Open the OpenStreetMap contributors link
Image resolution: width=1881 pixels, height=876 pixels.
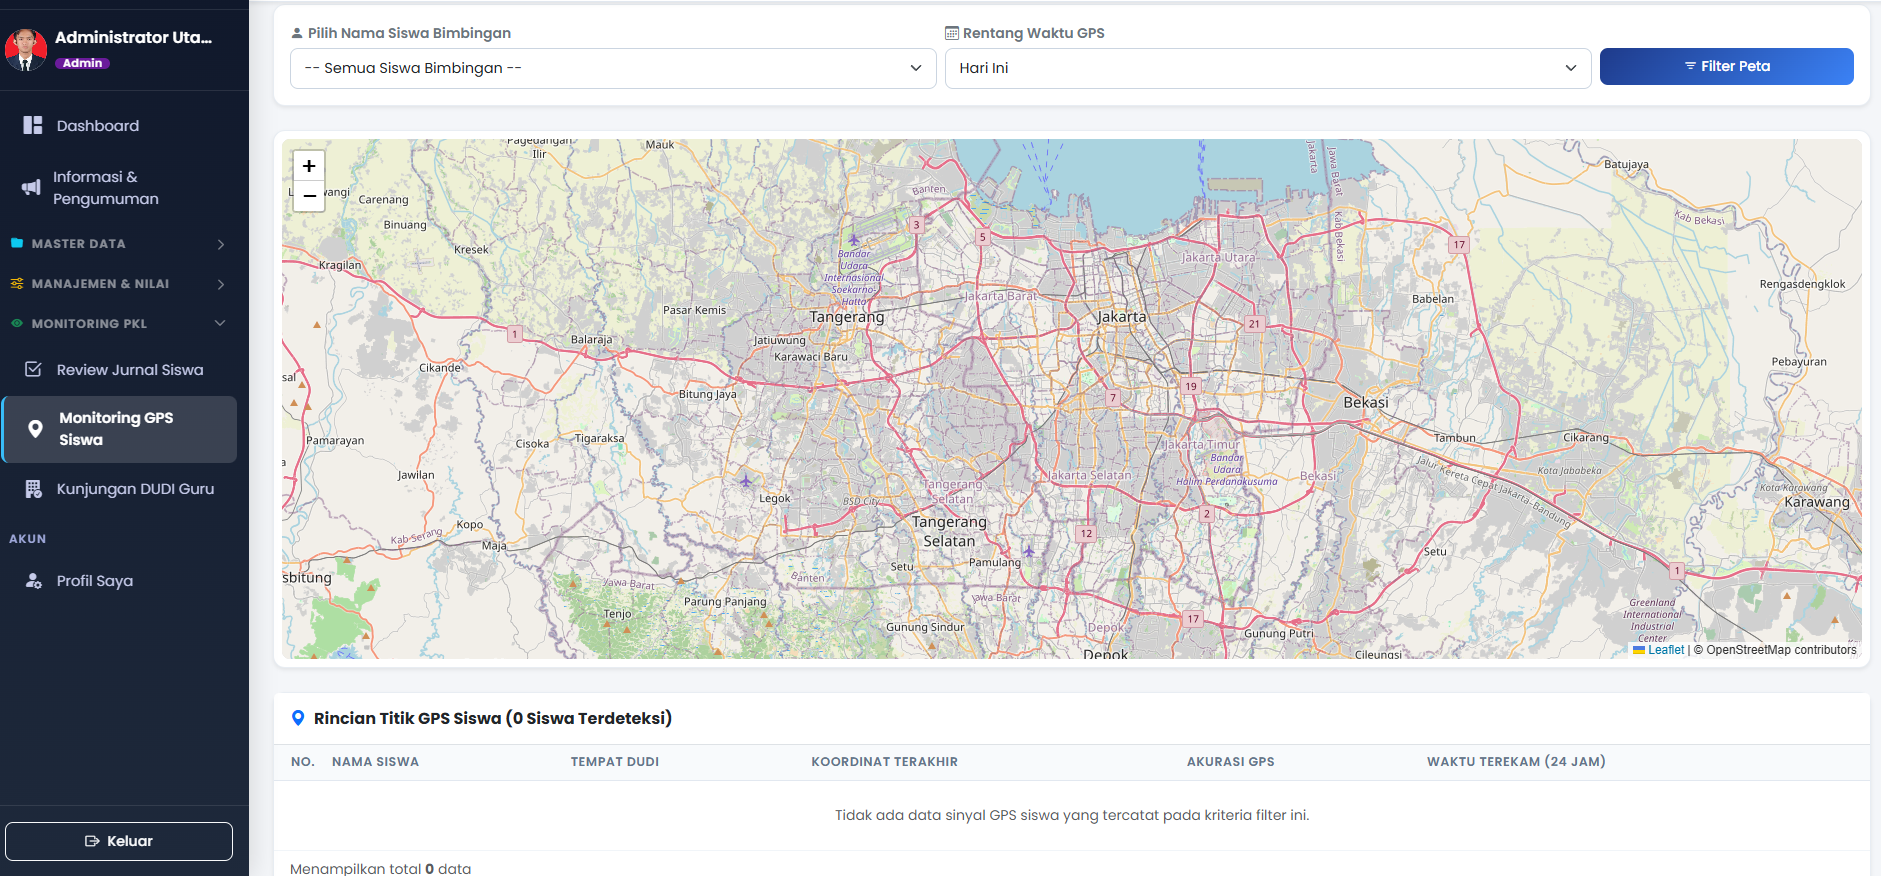pos(1782,650)
